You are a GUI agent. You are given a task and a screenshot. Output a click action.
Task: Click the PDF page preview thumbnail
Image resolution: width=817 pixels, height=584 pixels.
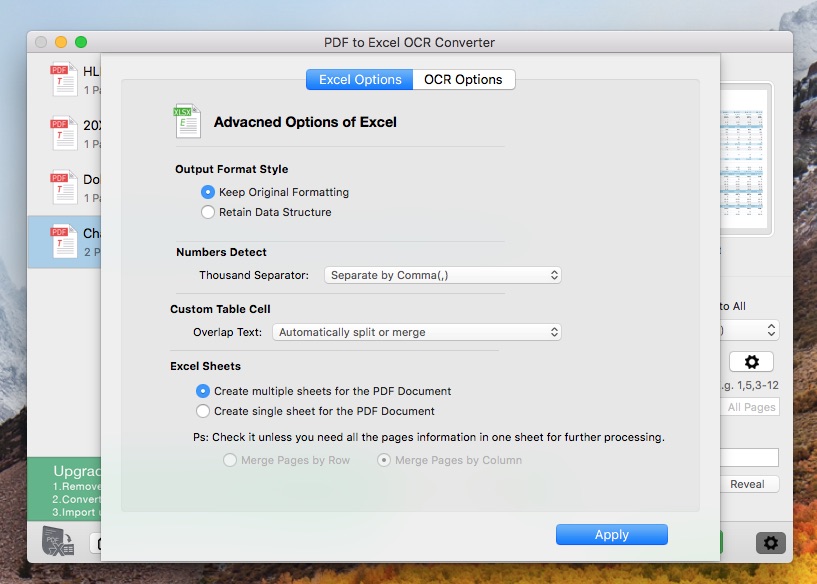pyautogui.click(x=744, y=159)
